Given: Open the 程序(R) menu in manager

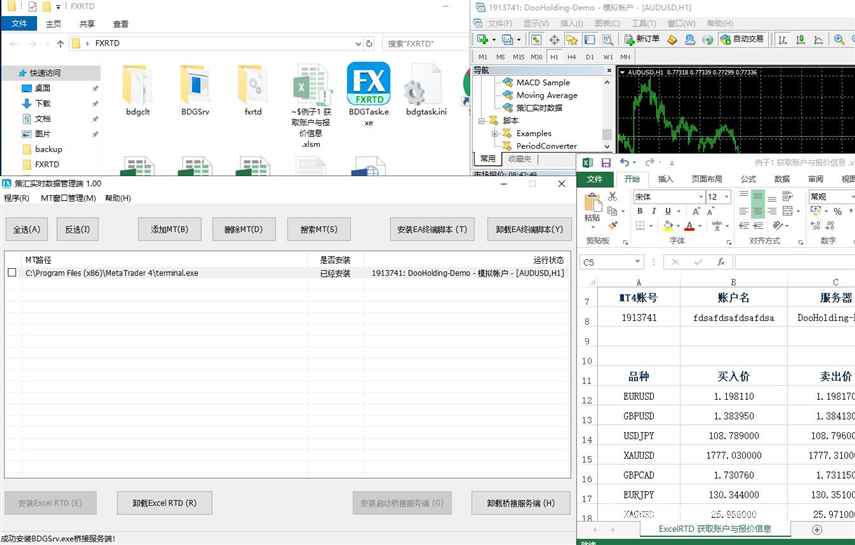Looking at the screenshot, I should tap(17, 198).
